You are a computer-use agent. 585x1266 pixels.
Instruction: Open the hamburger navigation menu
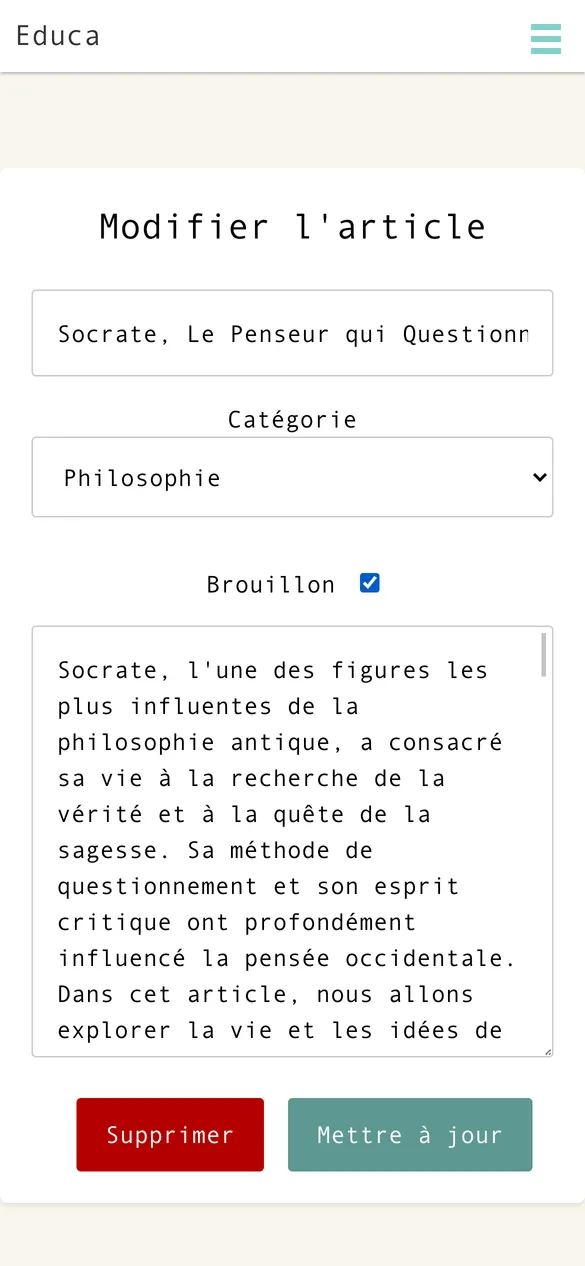546,39
